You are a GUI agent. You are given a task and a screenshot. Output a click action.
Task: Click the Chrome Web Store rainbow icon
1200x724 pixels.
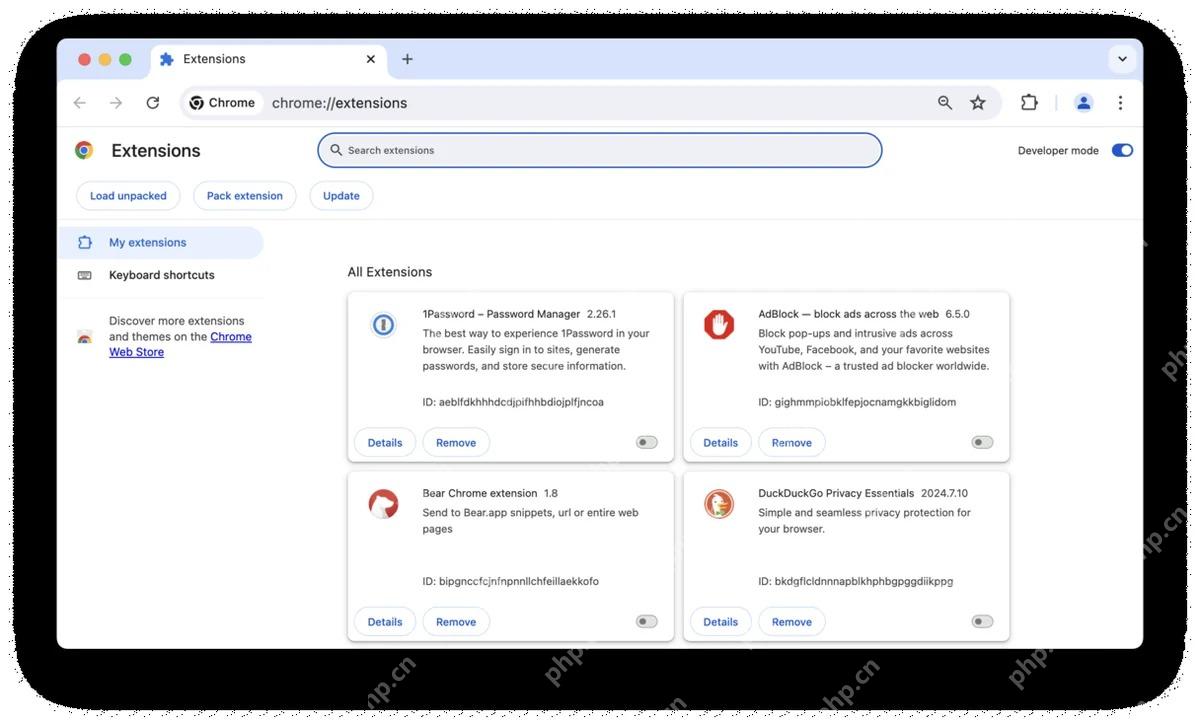(x=85, y=337)
